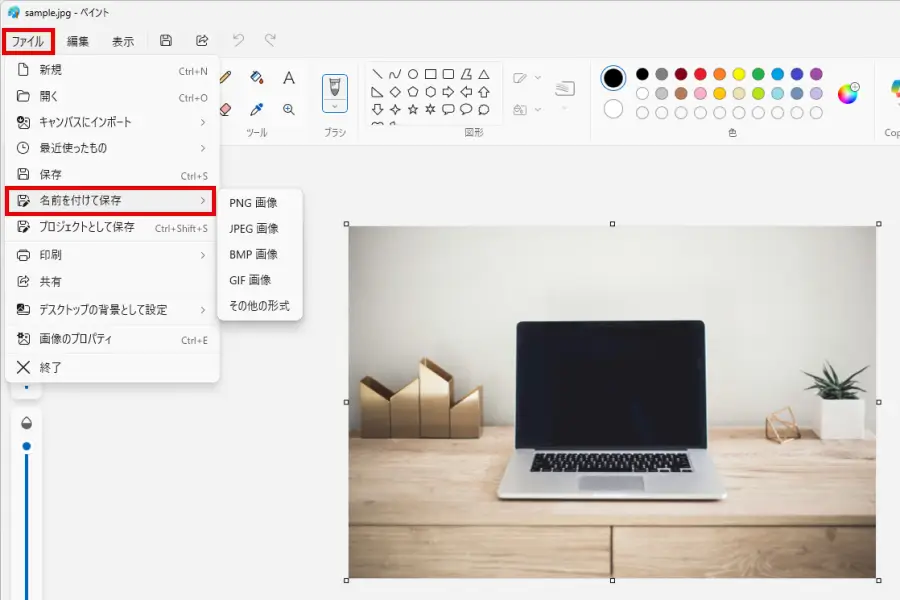Viewport: 900px width, 600px height.
Task: Select the Fill bucket tool
Action: pyautogui.click(x=256, y=78)
